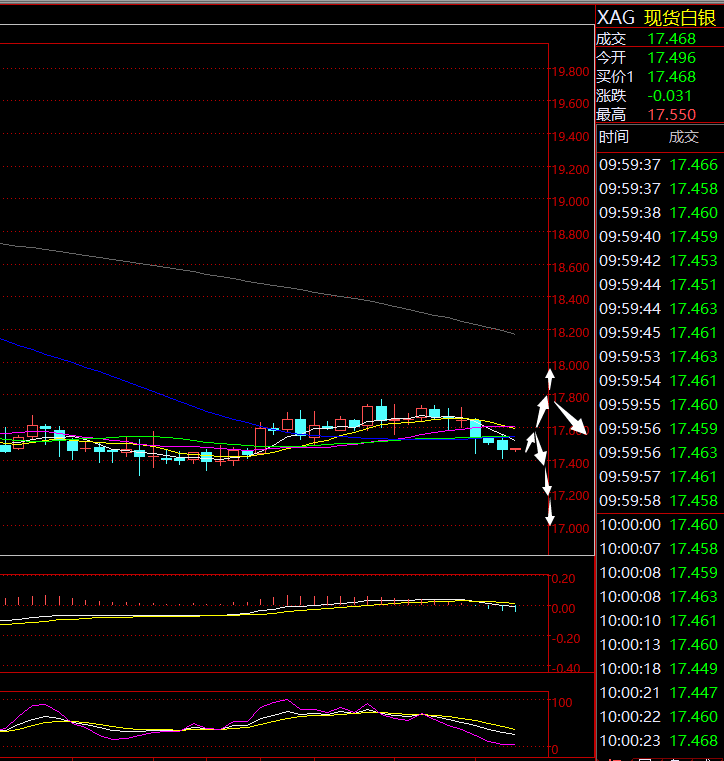Select the tick row at 09:59:42
Image resolution: width=724 pixels, height=761 pixels.
click(x=658, y=260)
